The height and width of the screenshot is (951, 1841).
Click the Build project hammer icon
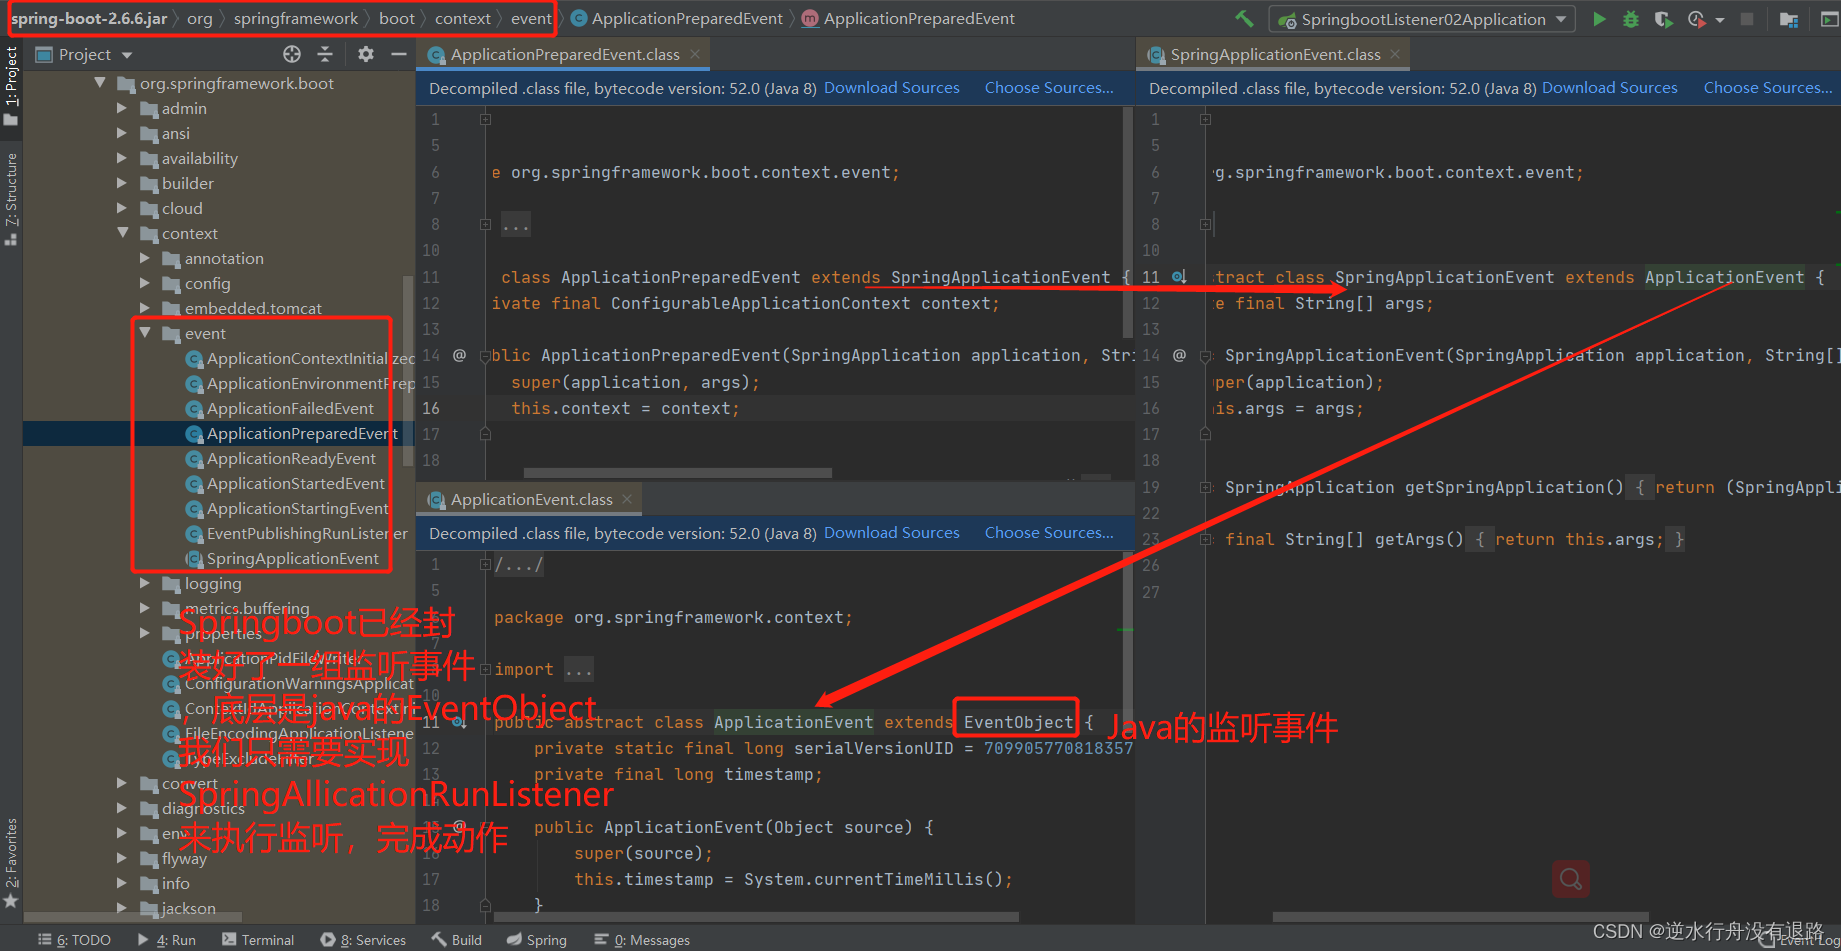[x=1244, y=19]
